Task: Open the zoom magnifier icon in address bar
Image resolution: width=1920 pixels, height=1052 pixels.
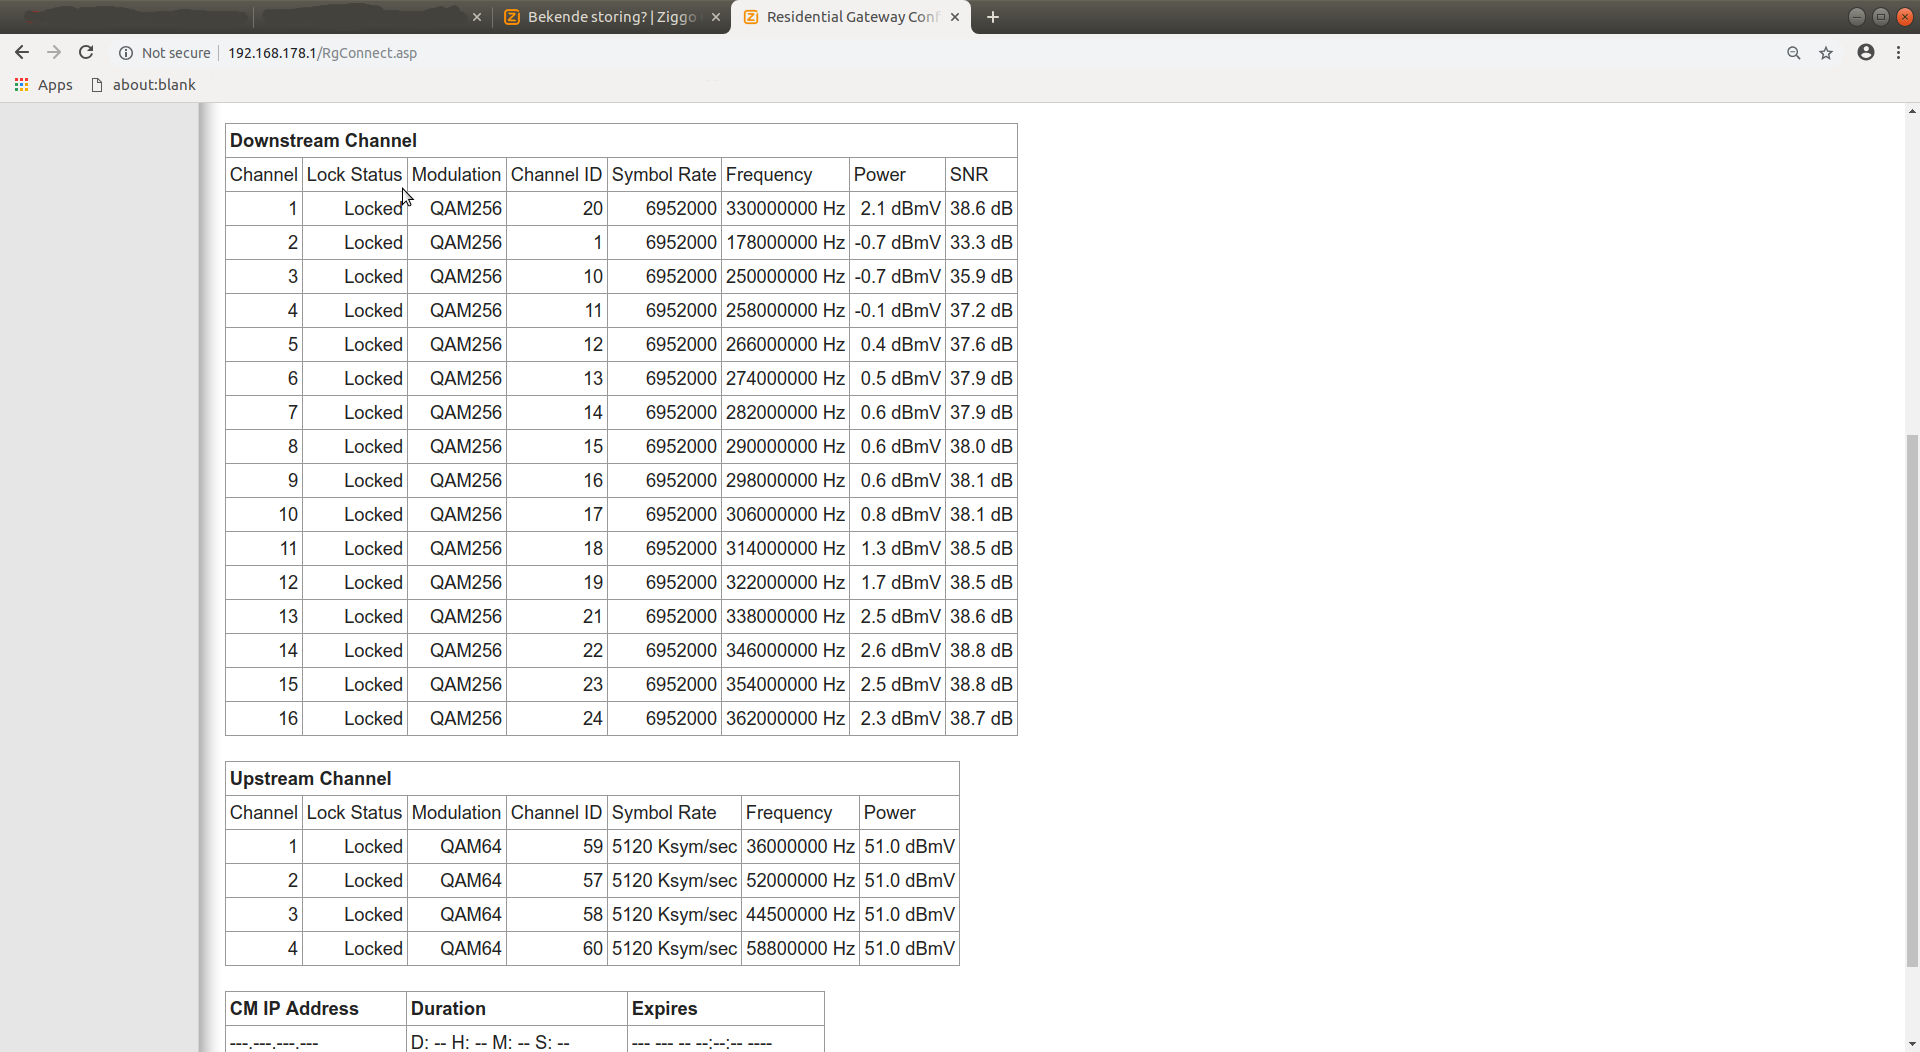Action: point(1794,53)
